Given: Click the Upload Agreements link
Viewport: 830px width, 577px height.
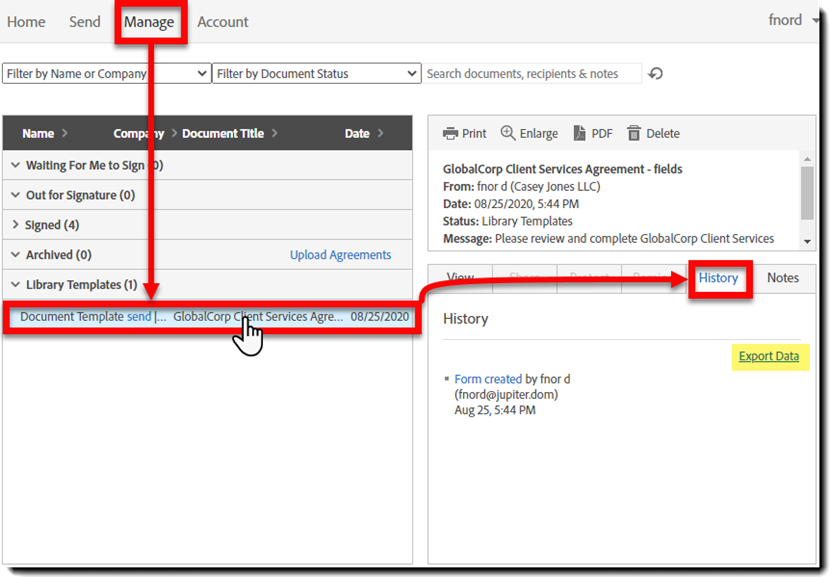Looking at the screenshot, I should coord(342,255).
